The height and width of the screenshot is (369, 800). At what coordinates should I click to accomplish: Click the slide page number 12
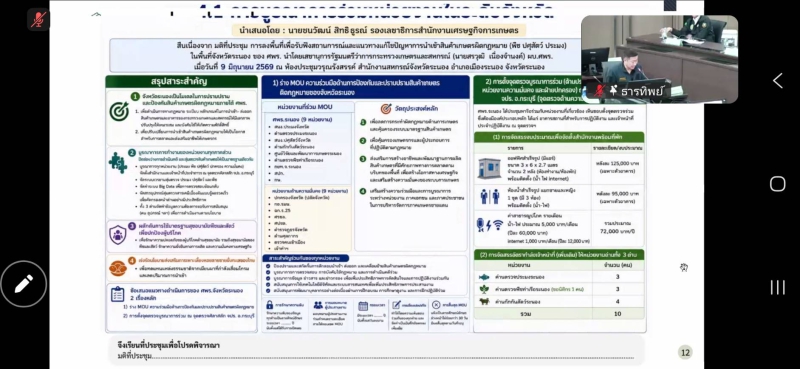coord(685,352)
